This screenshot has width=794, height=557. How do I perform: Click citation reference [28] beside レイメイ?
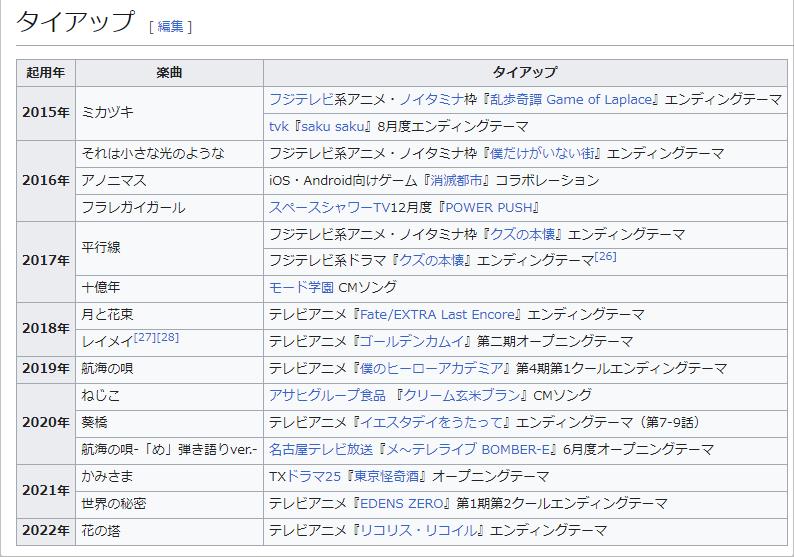[168, 337]
